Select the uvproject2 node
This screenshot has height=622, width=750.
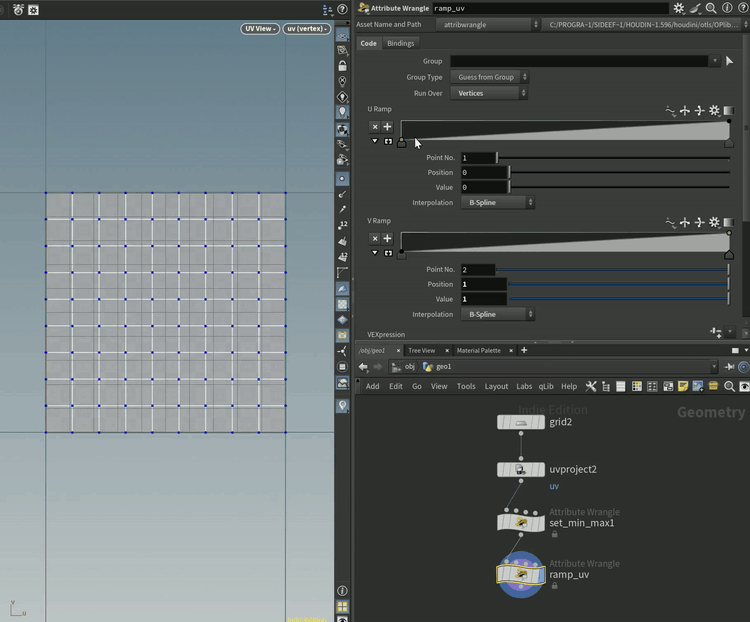[521, 469]
